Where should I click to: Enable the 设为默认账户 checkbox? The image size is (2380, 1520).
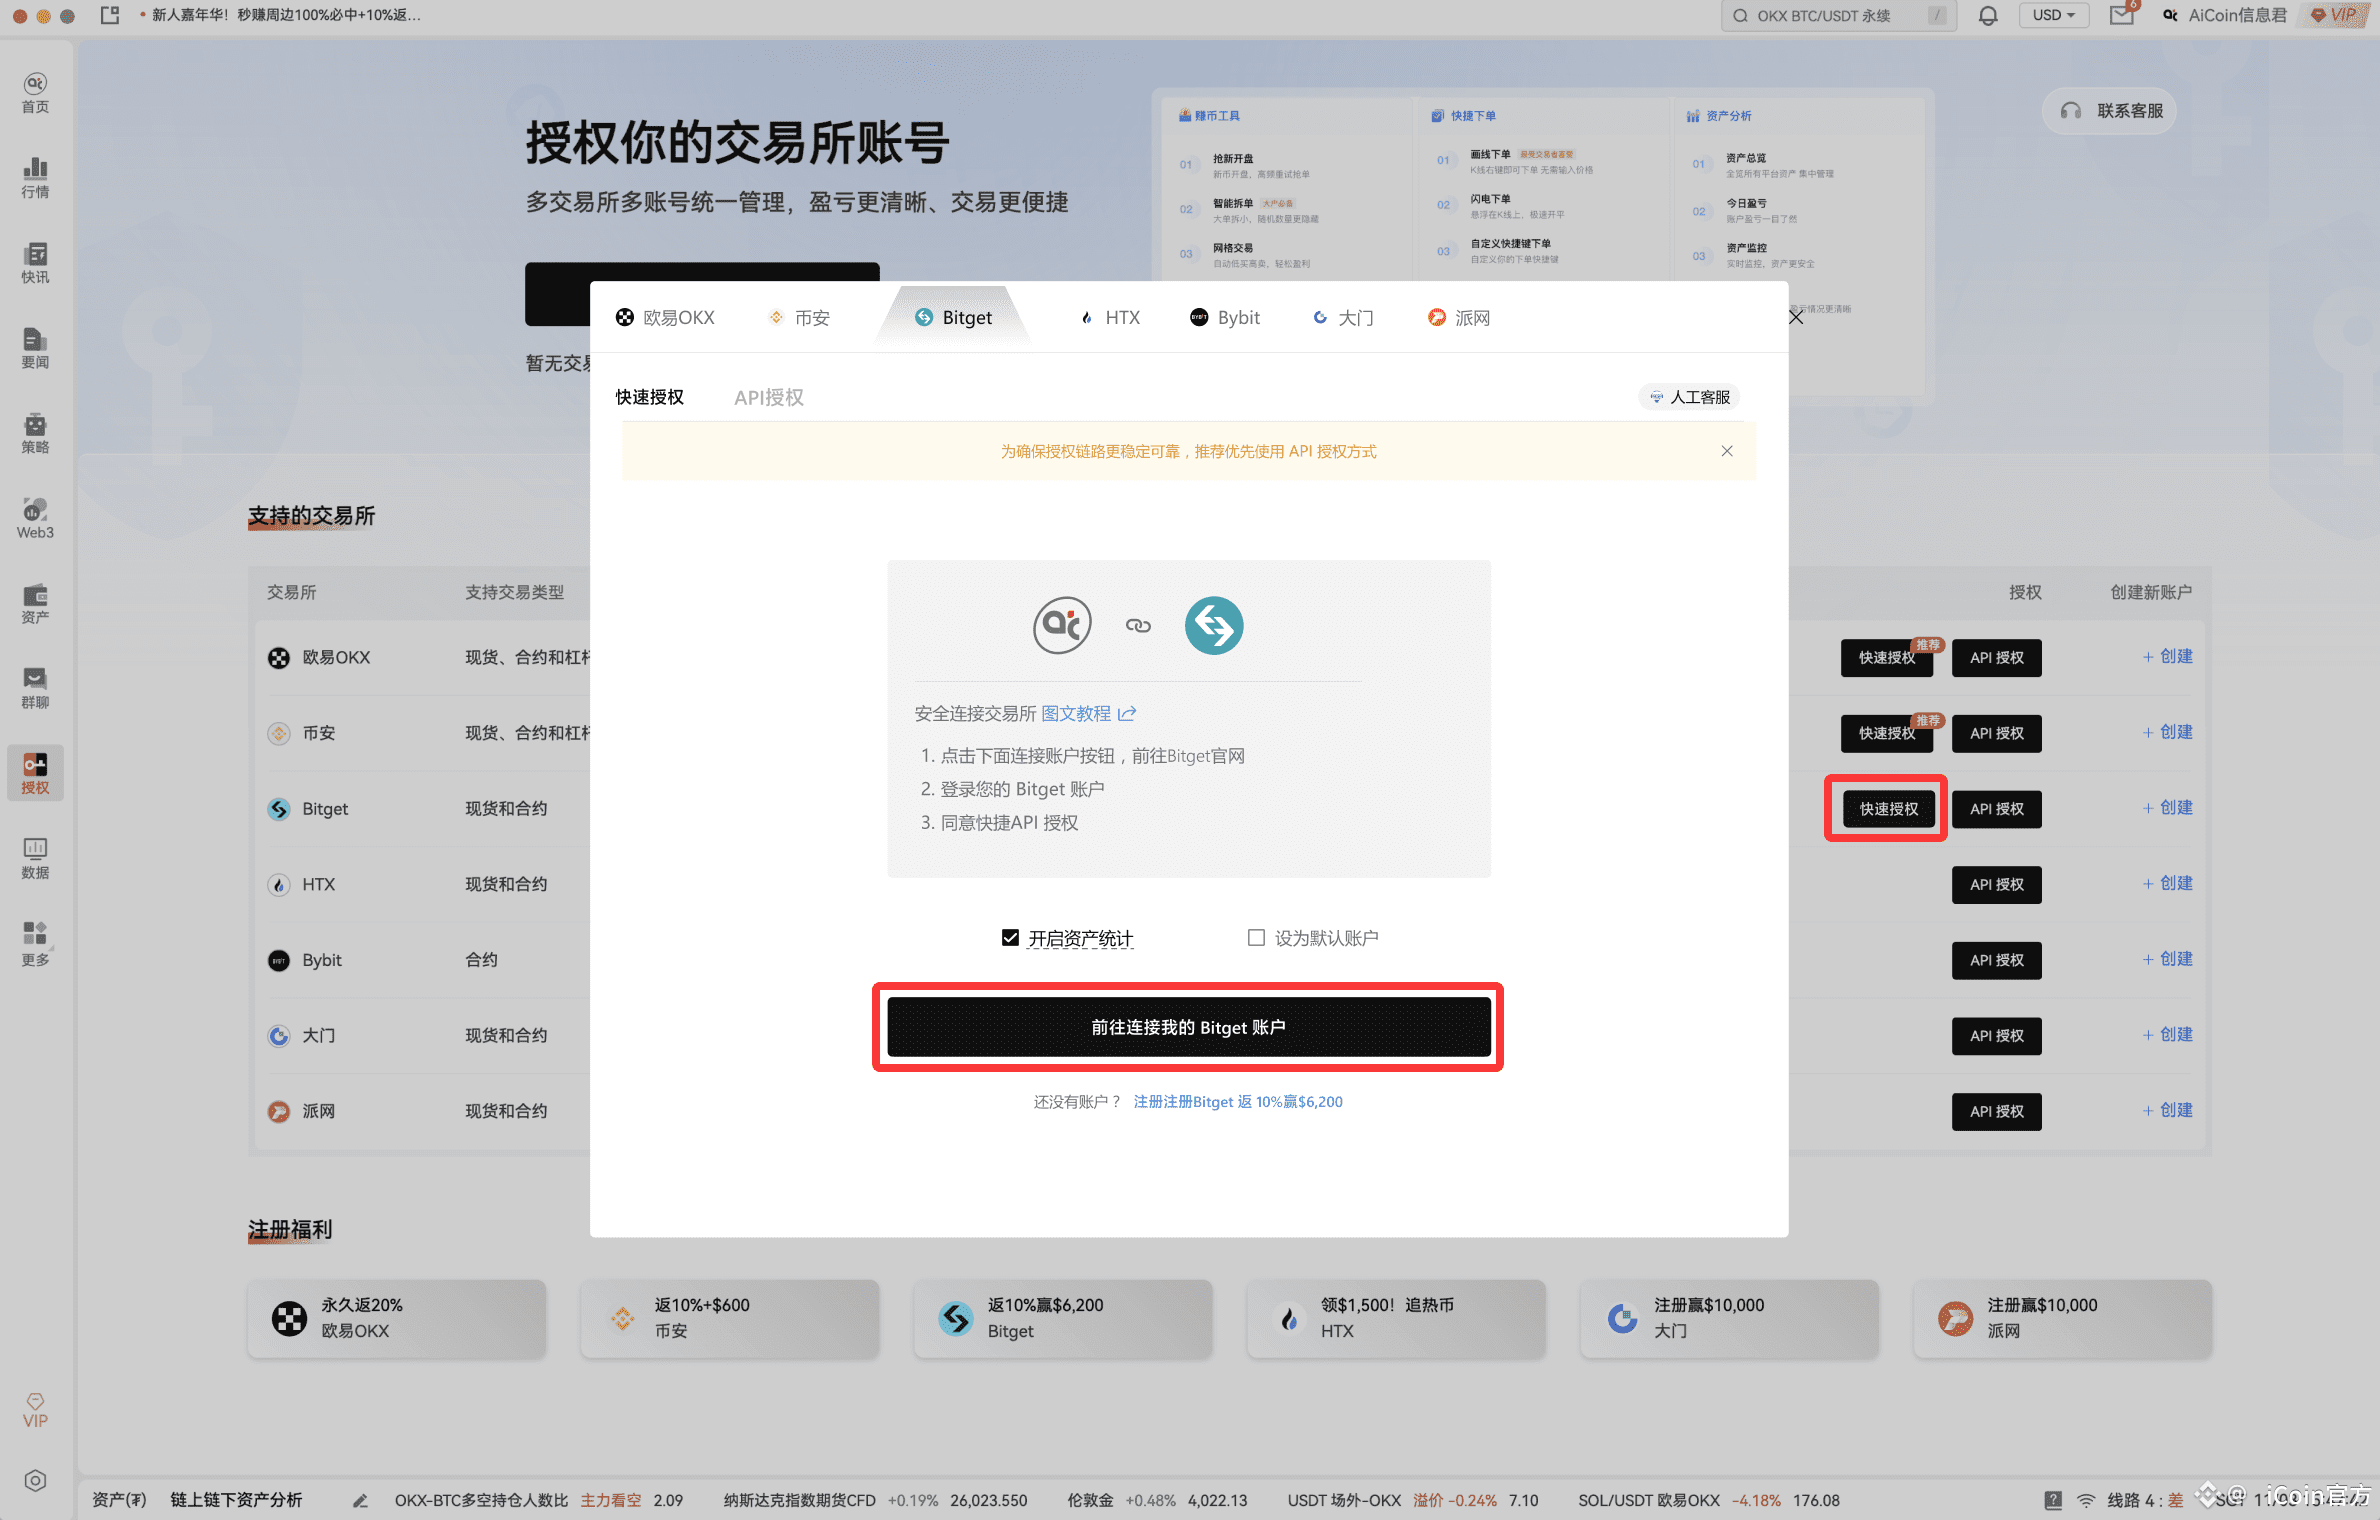pos(1256,937)
